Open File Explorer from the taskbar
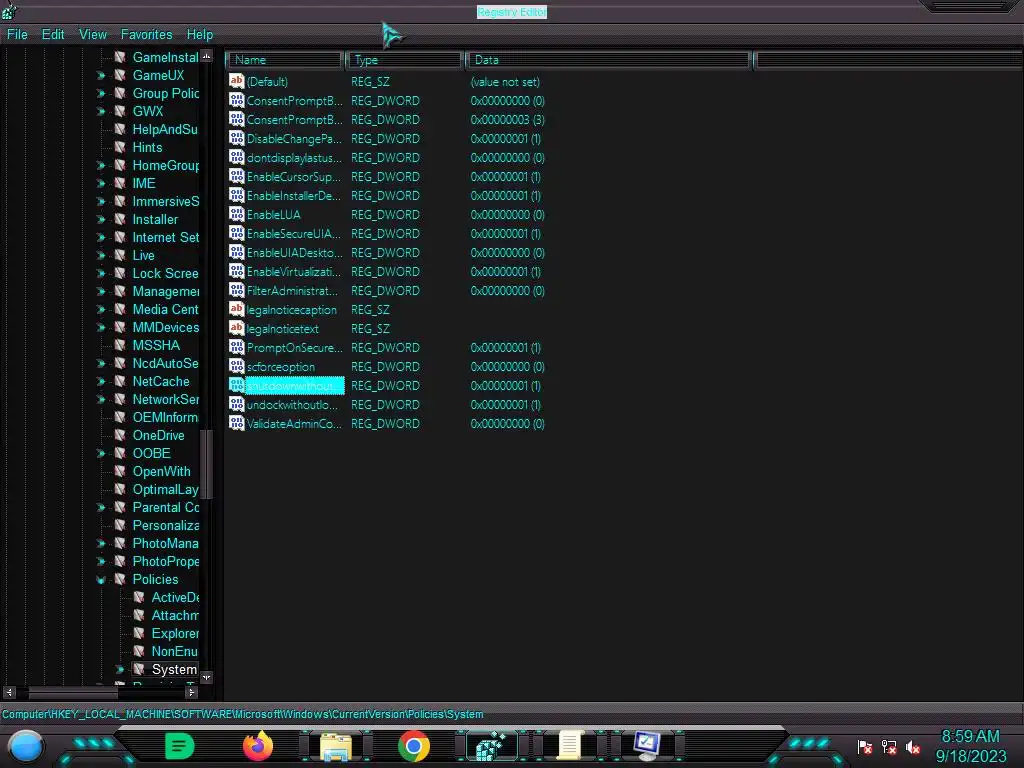The height and width of the screenshot is (768, 1024). 336,746
